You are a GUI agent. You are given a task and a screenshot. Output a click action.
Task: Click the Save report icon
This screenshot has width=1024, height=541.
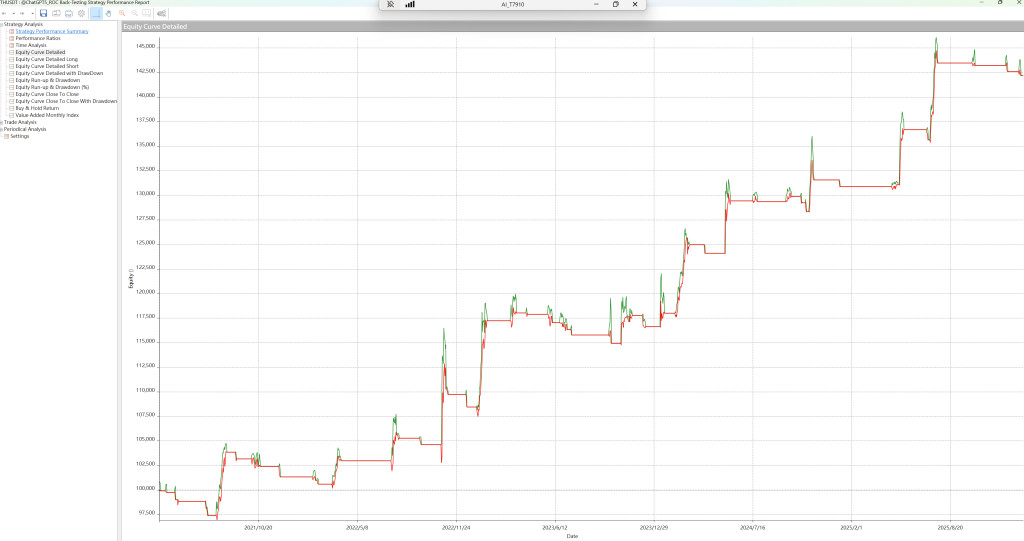pos(44,13)
